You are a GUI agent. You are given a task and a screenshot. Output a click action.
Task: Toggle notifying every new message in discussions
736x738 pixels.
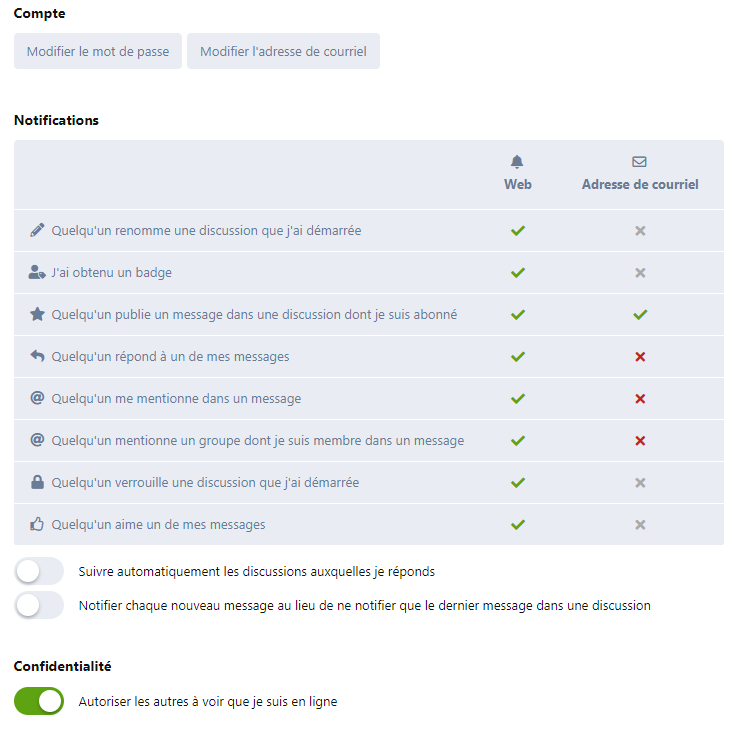39,605
